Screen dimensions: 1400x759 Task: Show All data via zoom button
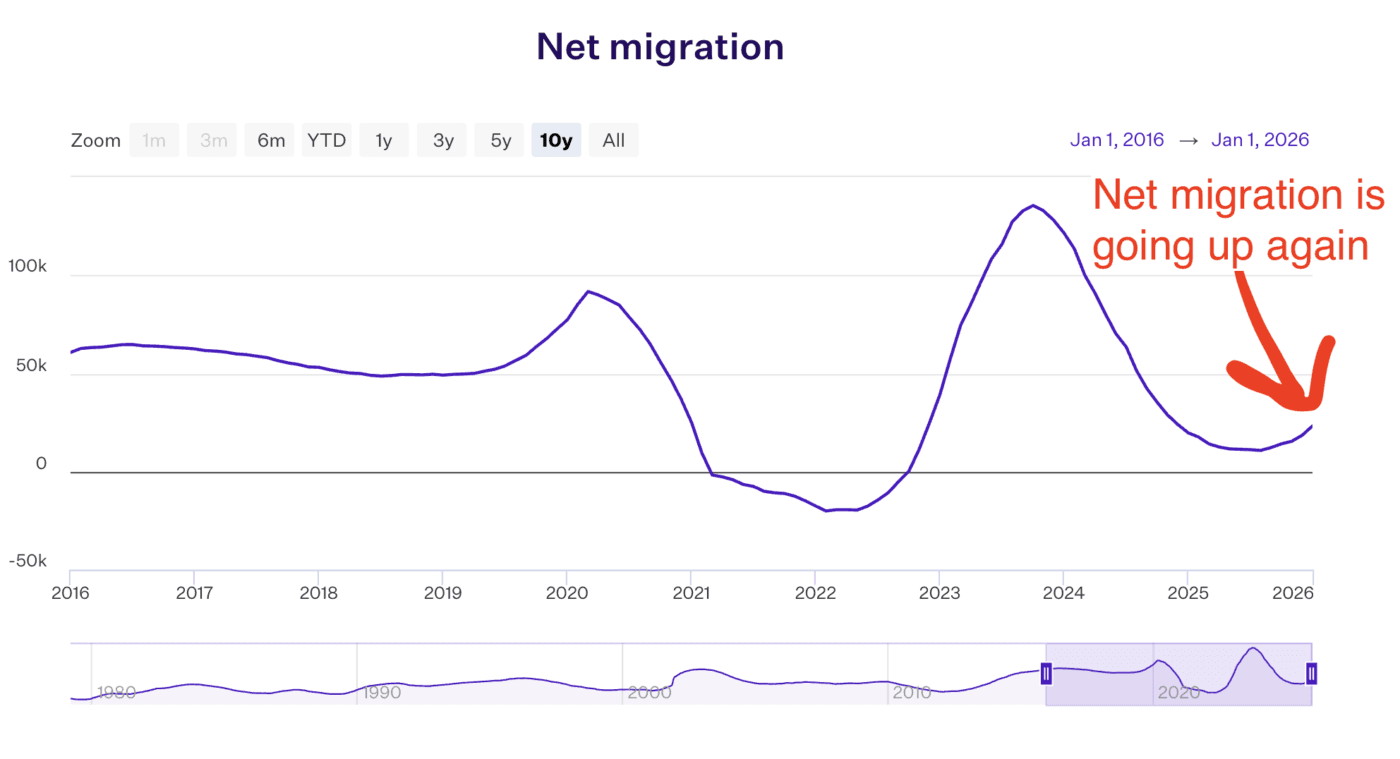click(613, 140)
